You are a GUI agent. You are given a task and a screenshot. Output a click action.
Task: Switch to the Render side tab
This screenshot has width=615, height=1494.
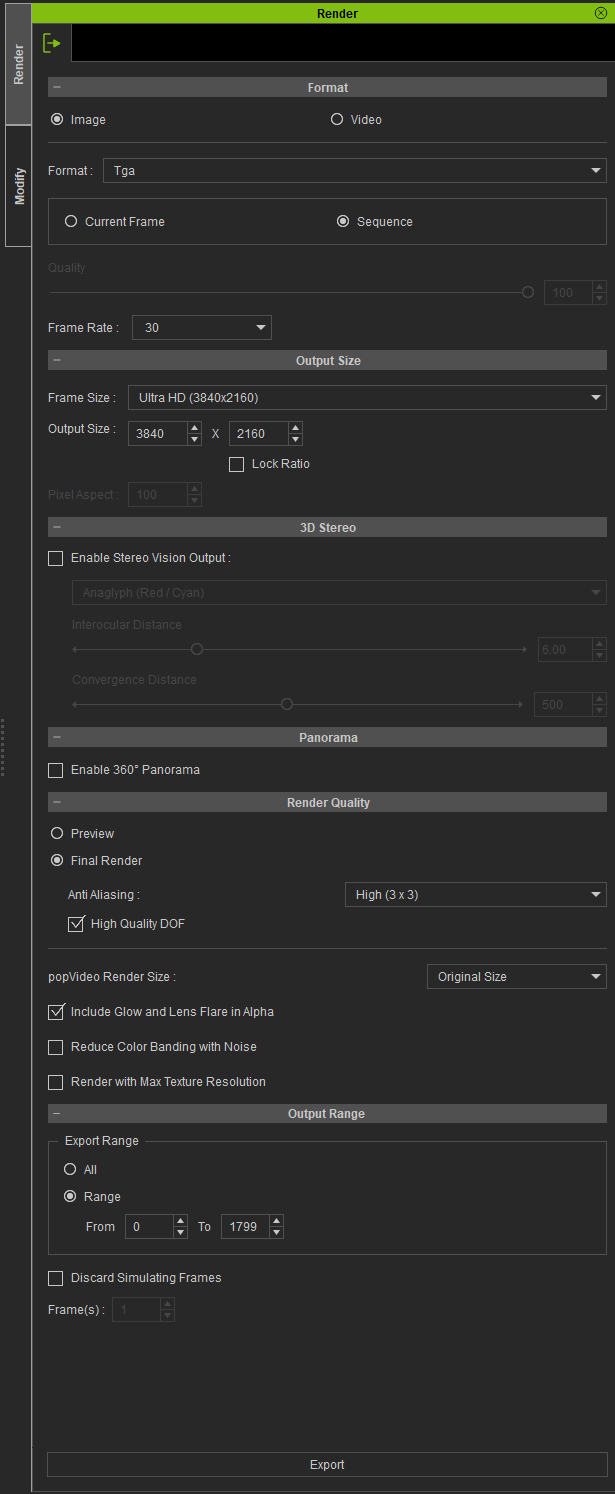19,64
